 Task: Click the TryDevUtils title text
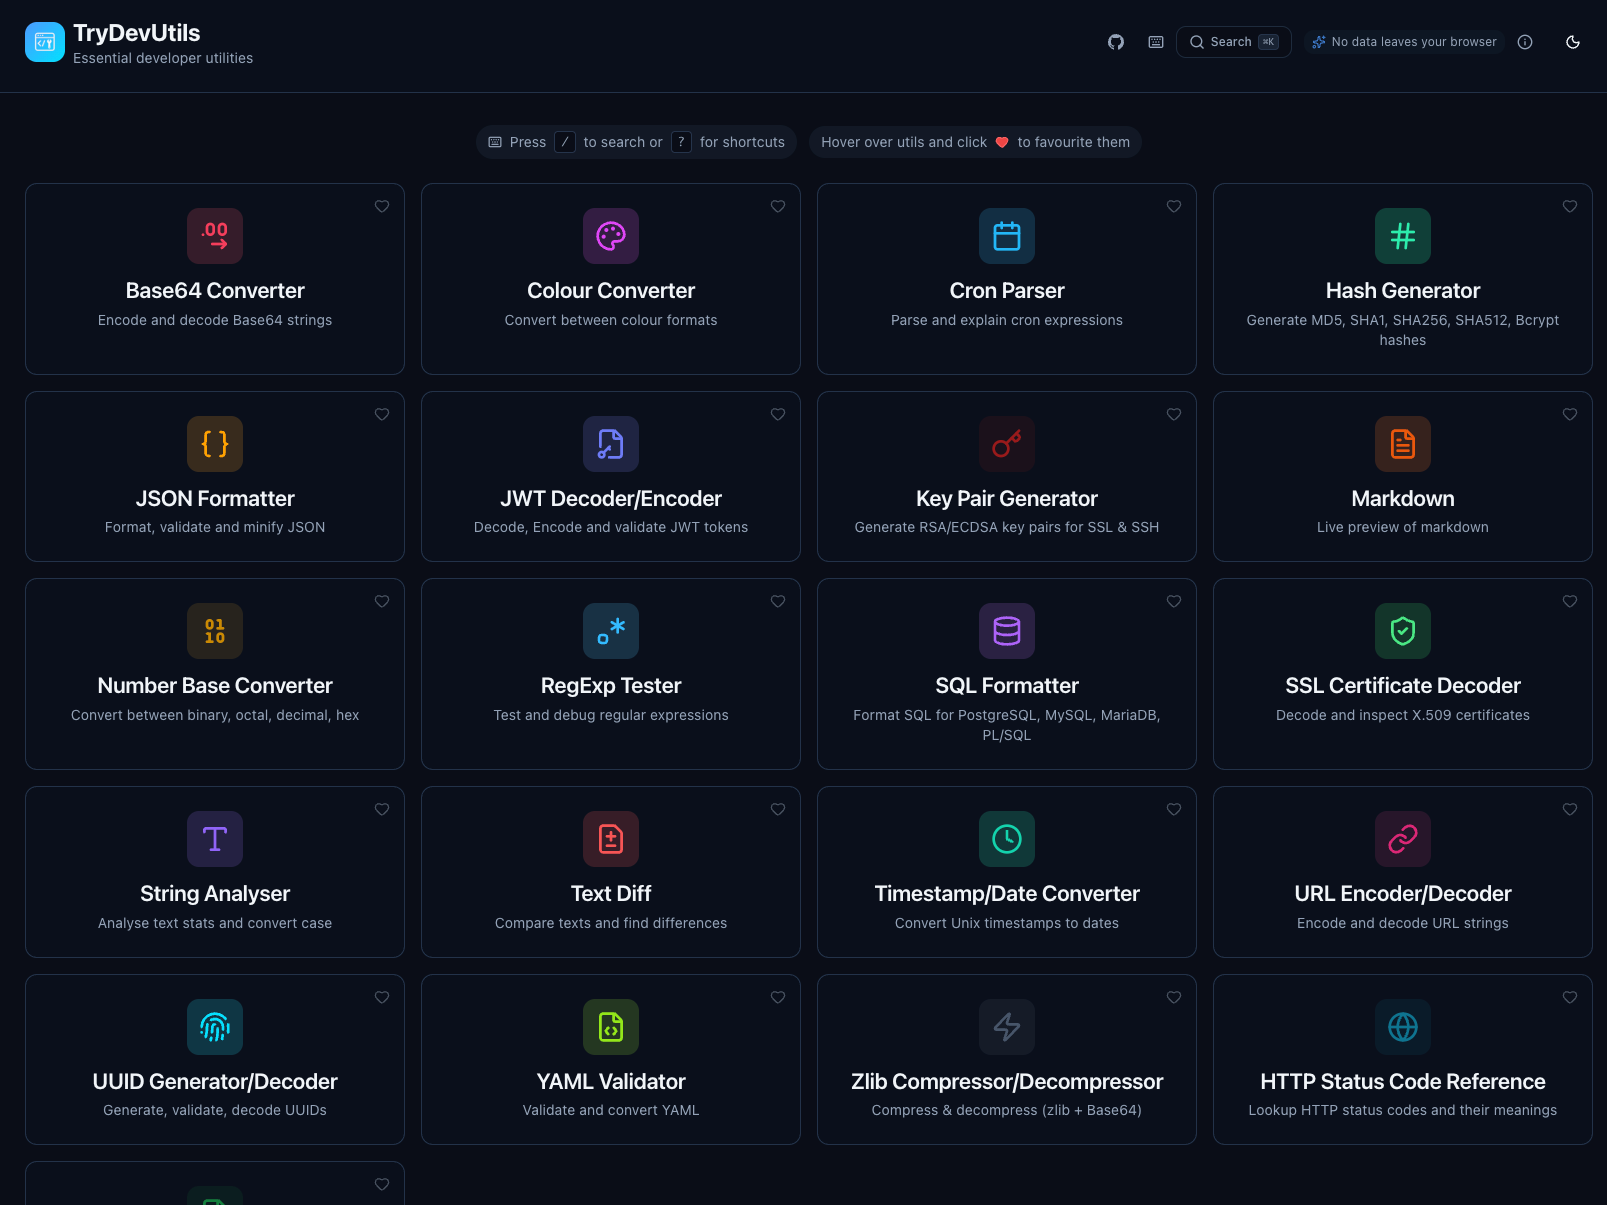[137, 33]
